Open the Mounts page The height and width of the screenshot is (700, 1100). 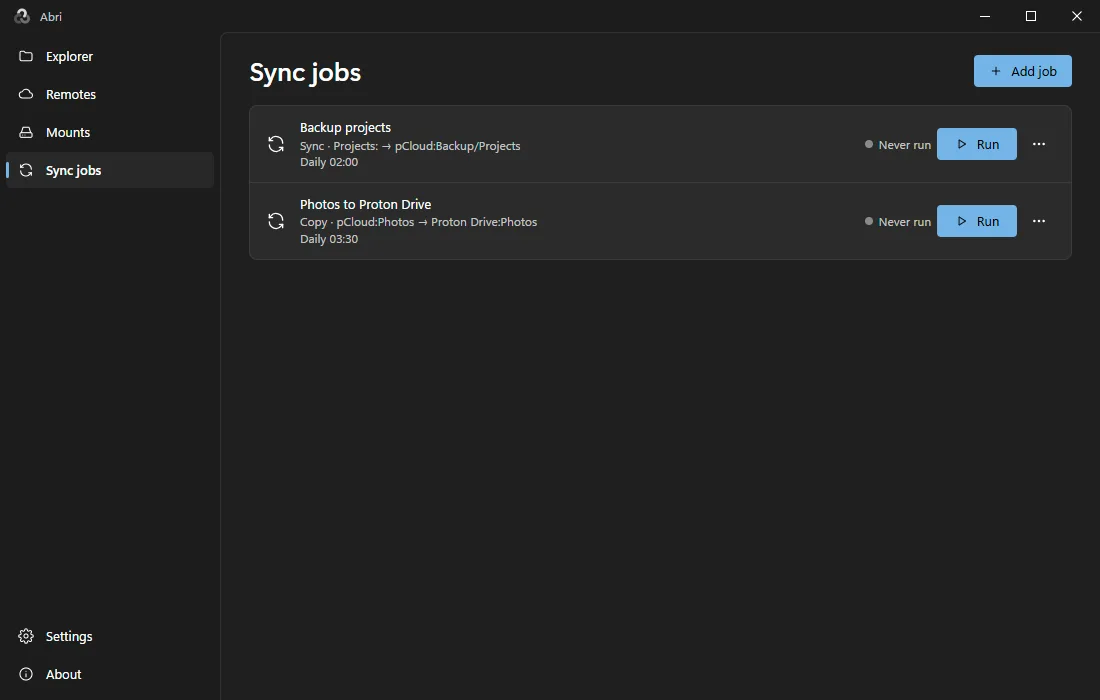click(x=110, y=132)
